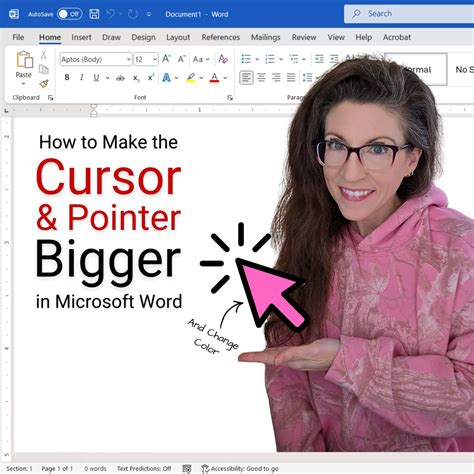This screenshot has height=474, width=474.
Task: Apply yellow text highlight color
Action: 191,78
